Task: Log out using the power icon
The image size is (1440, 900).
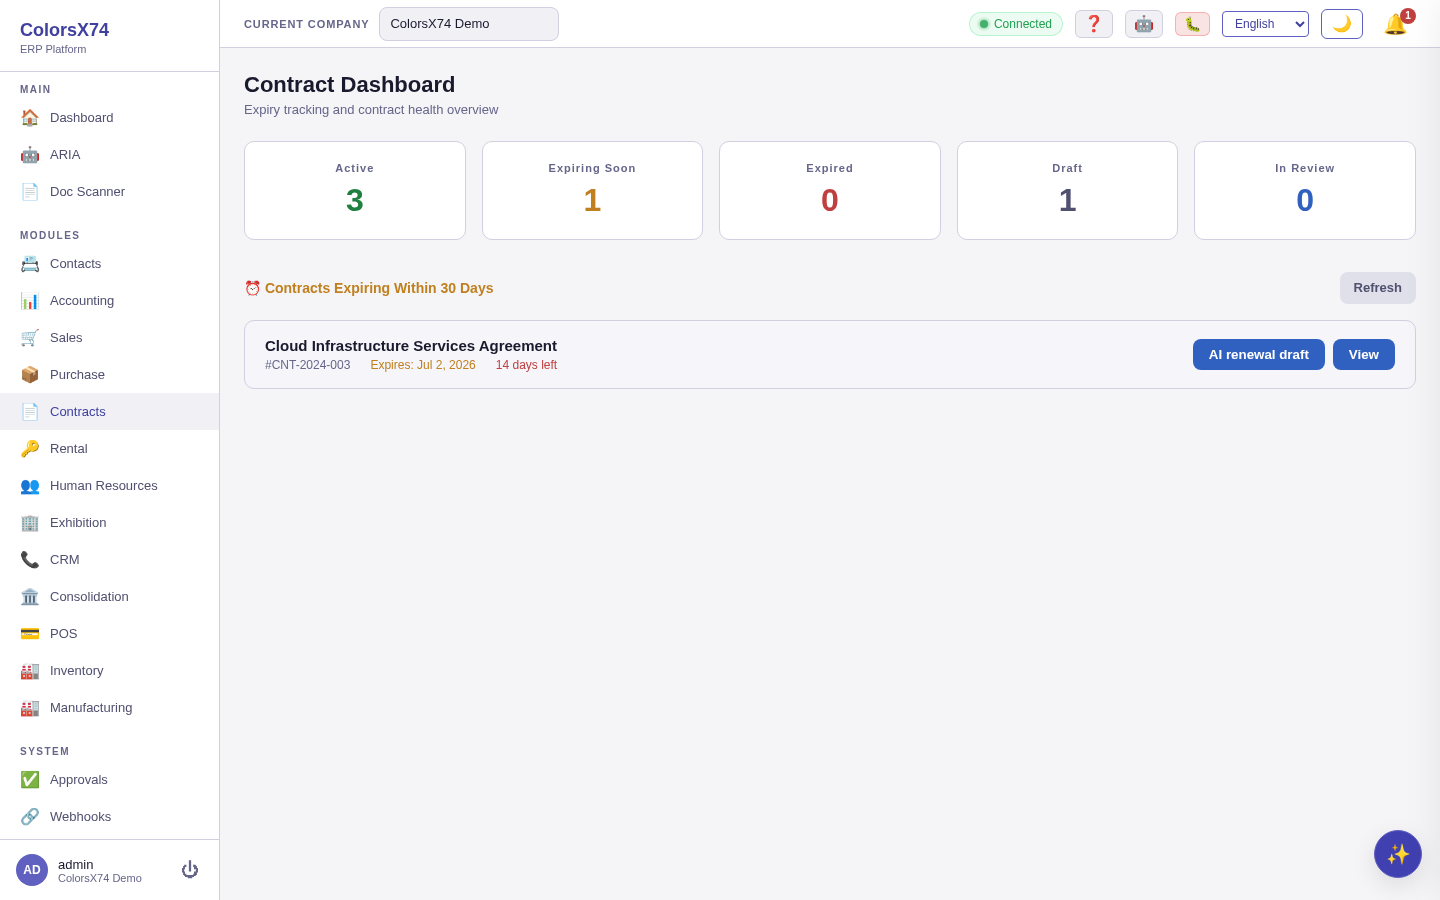Action: (x=190, y=870)
